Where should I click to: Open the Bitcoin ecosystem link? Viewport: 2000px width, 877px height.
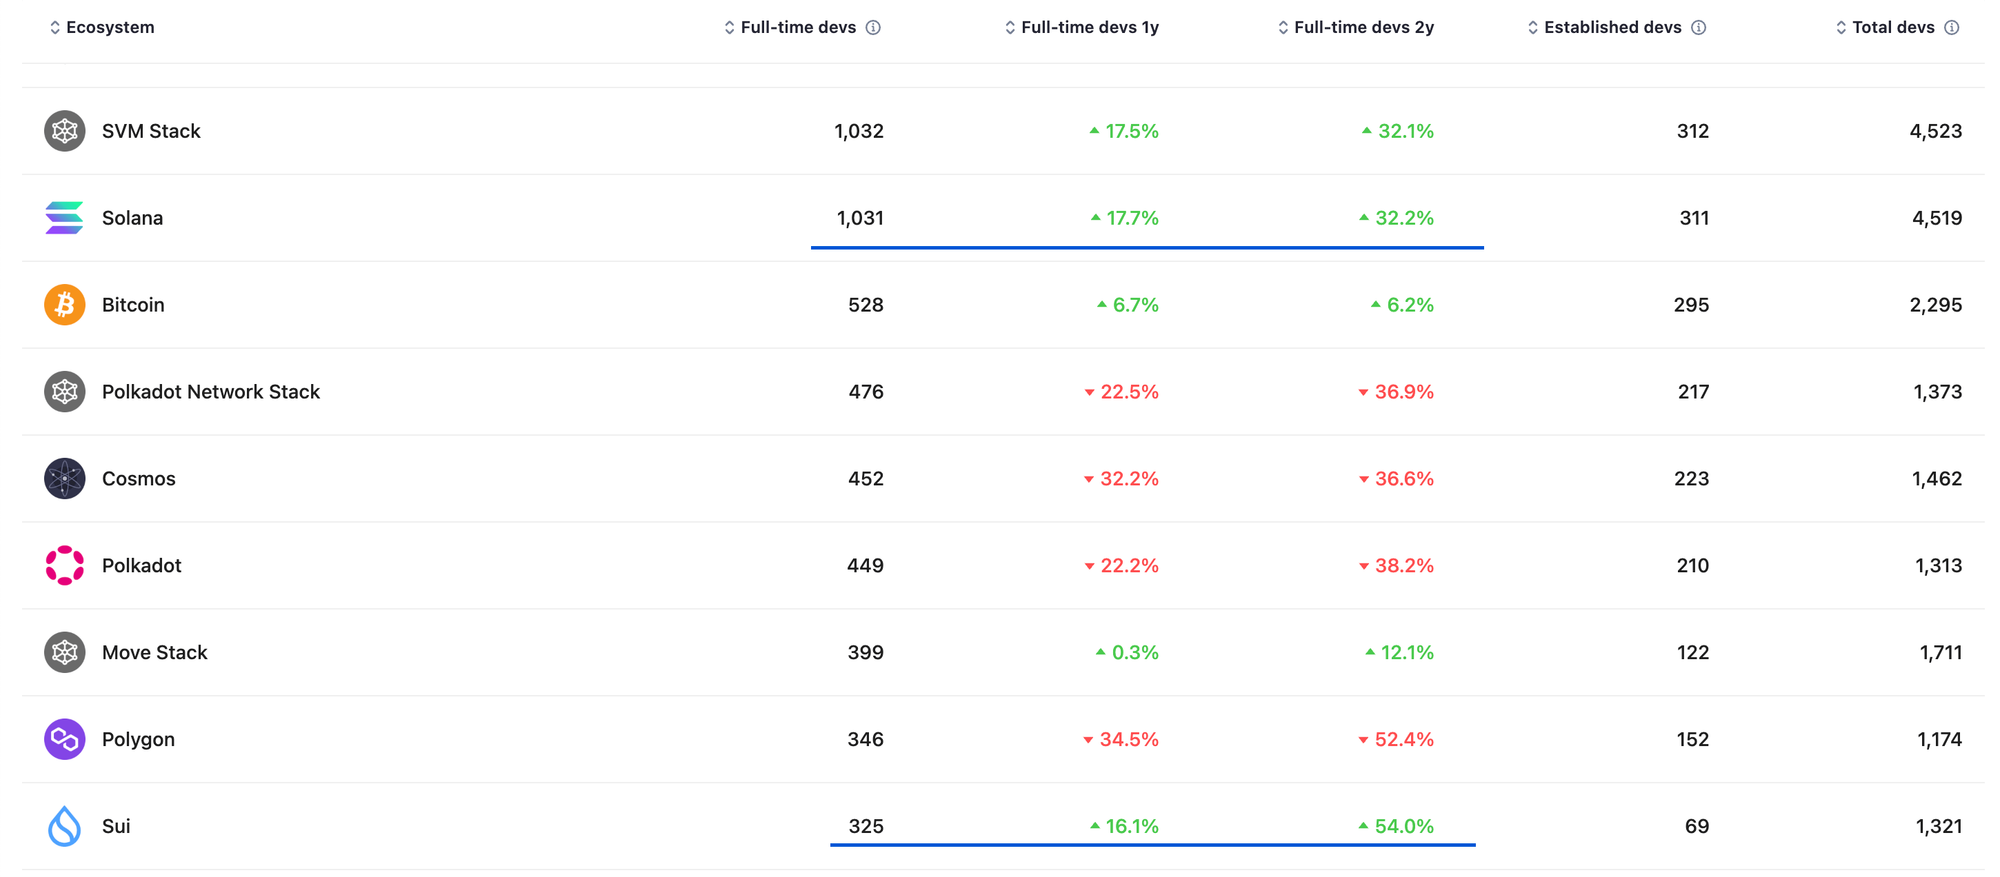coord(133,305)
